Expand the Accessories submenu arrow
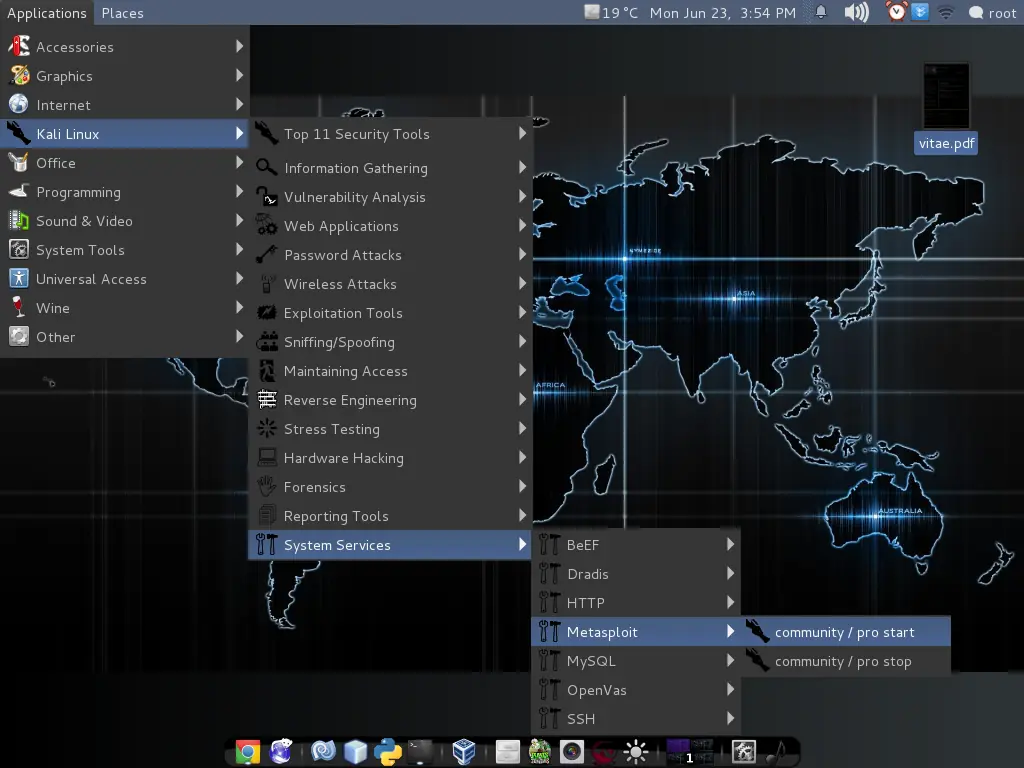This screenshot has height=768, width=1024. click(239, 46)
